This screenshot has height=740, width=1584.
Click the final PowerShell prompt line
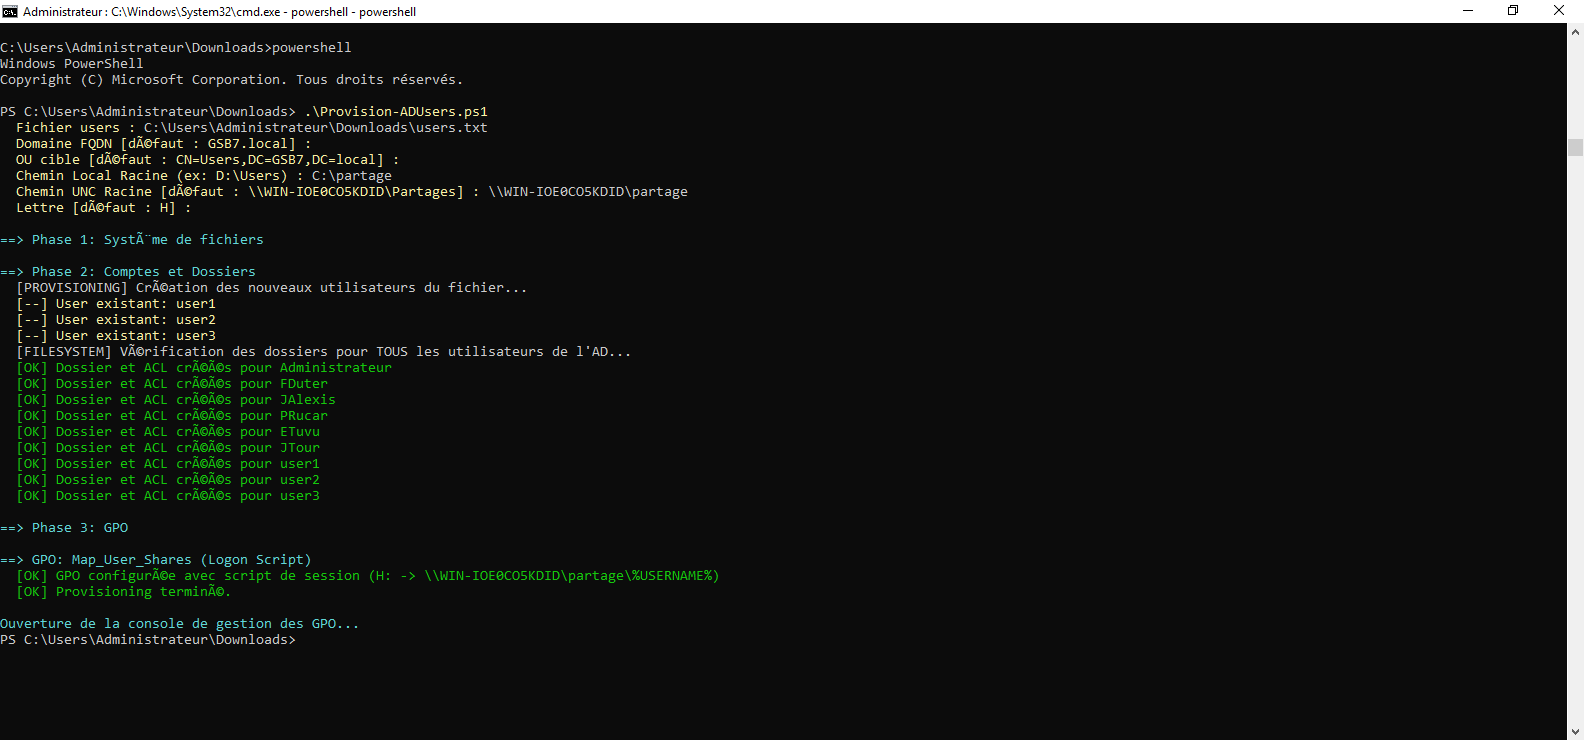(x=148, y=639)
